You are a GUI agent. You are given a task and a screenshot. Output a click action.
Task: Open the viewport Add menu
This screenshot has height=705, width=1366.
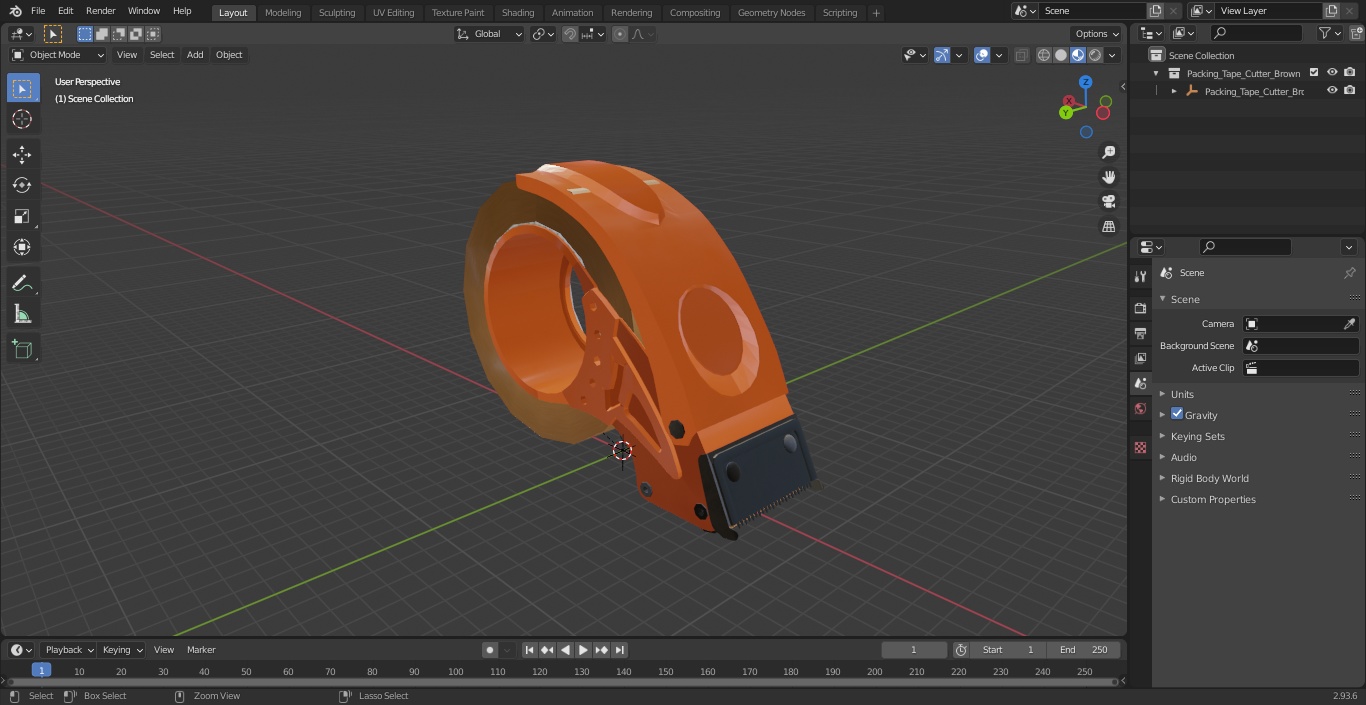[x=195, y=55]
